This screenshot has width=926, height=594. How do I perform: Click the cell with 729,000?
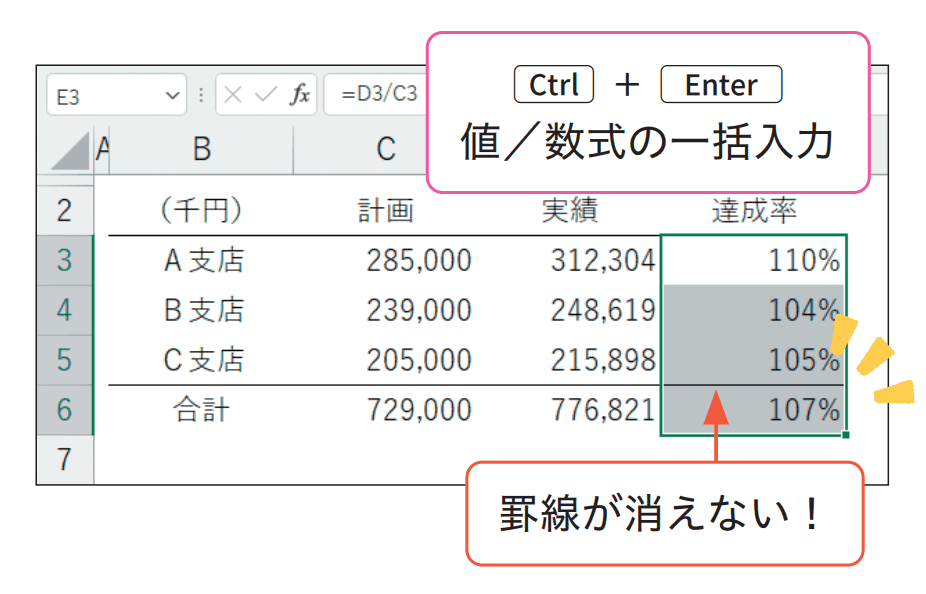click(386, 410)
